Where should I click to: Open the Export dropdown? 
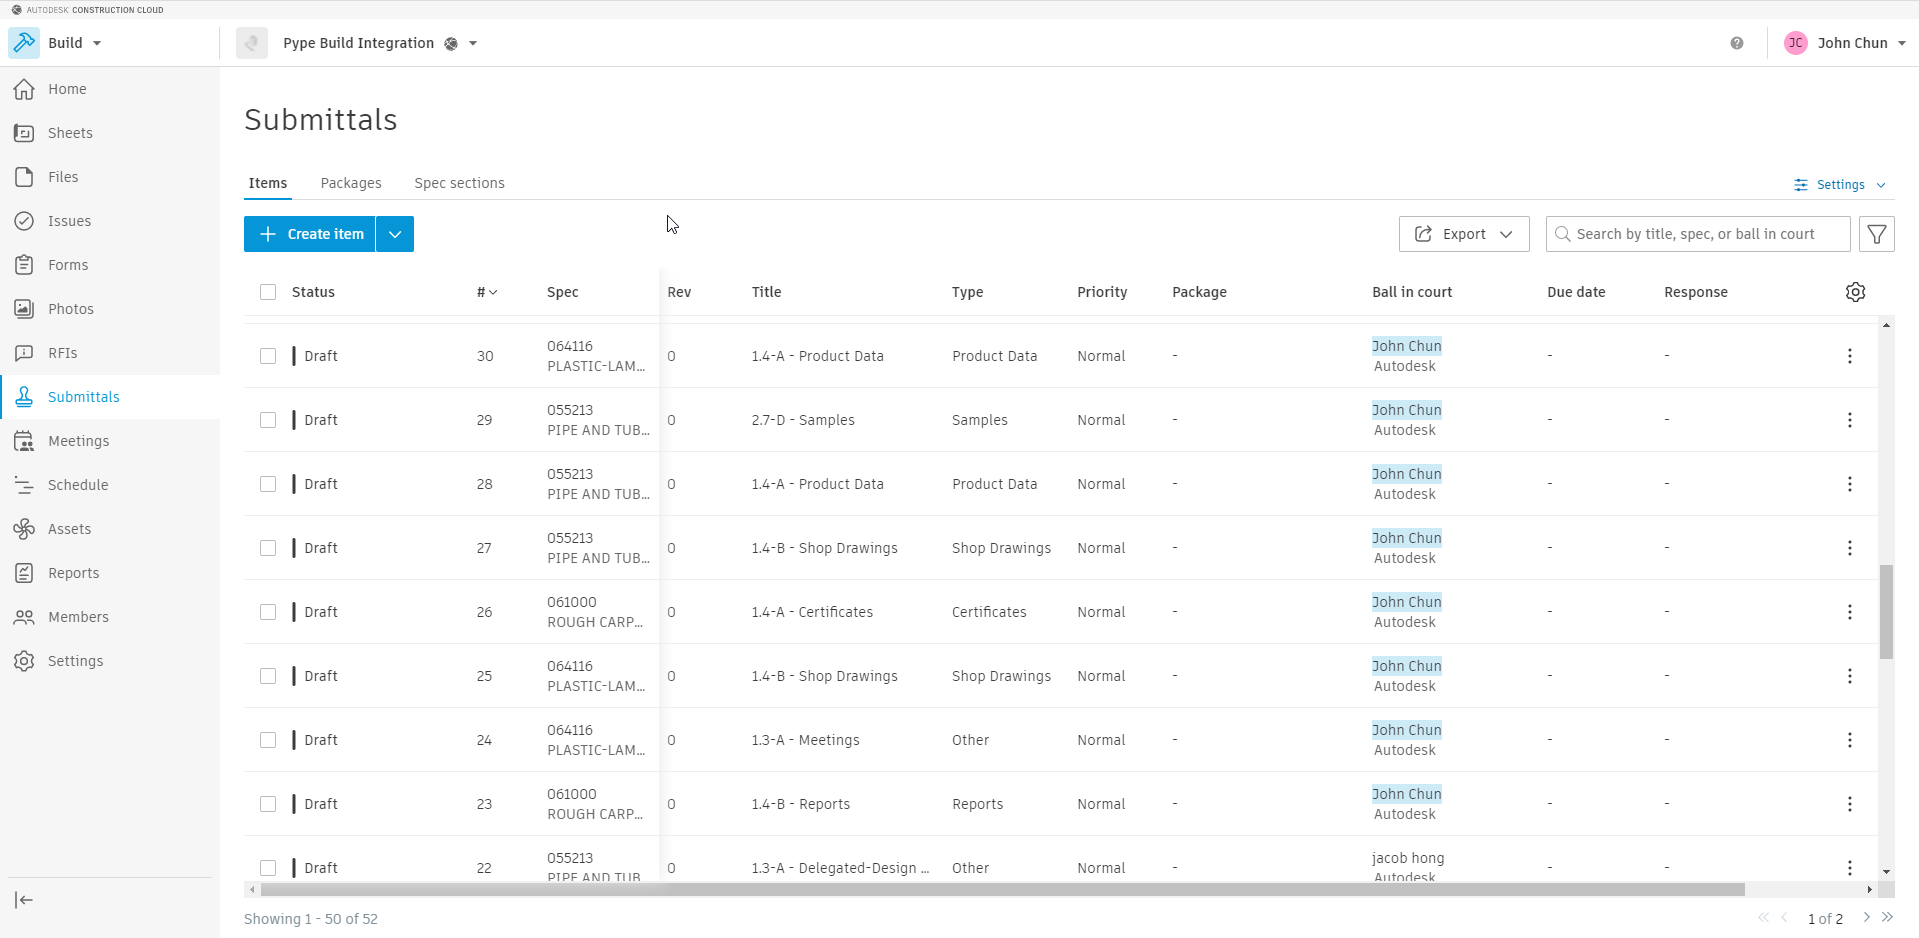tap(1463, 234)
